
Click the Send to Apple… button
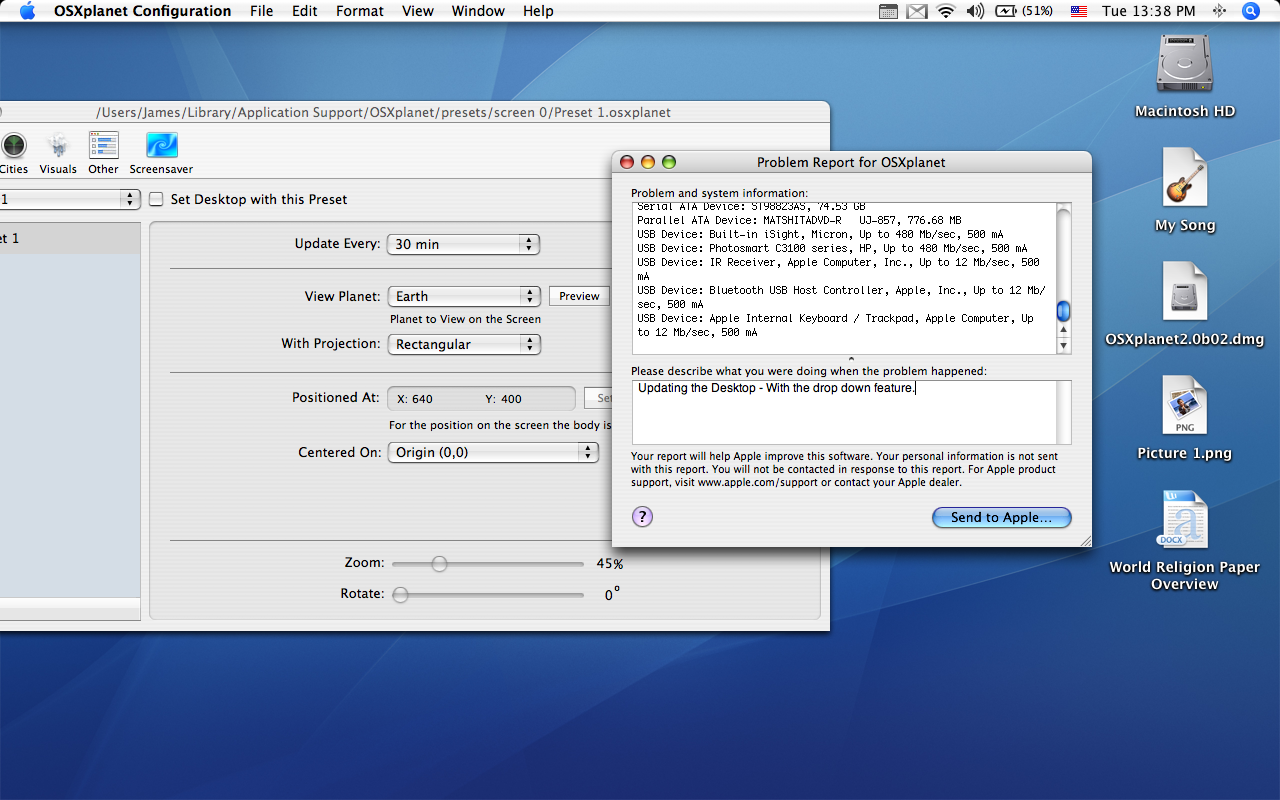click(x=1001, y=517)
